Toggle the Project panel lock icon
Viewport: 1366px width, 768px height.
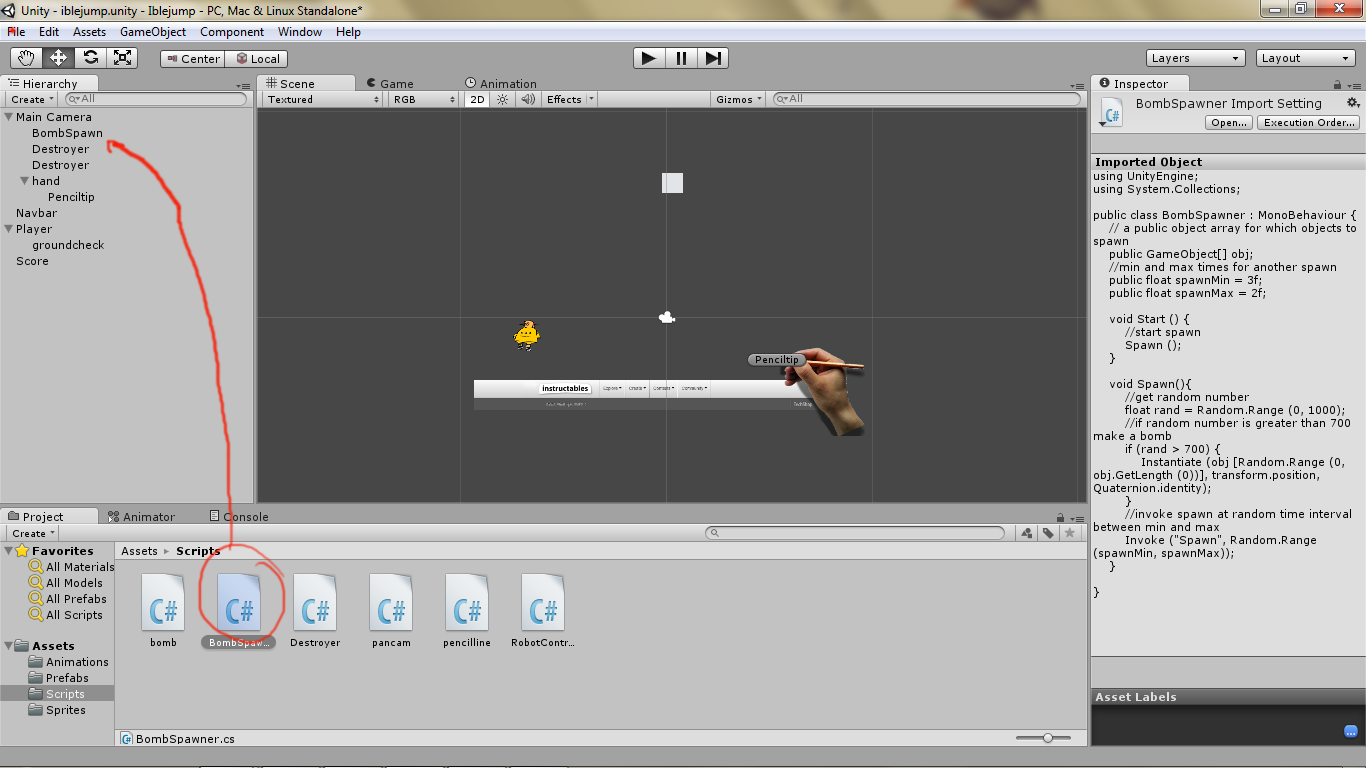pyautogui.click(x=1061, y=517)
